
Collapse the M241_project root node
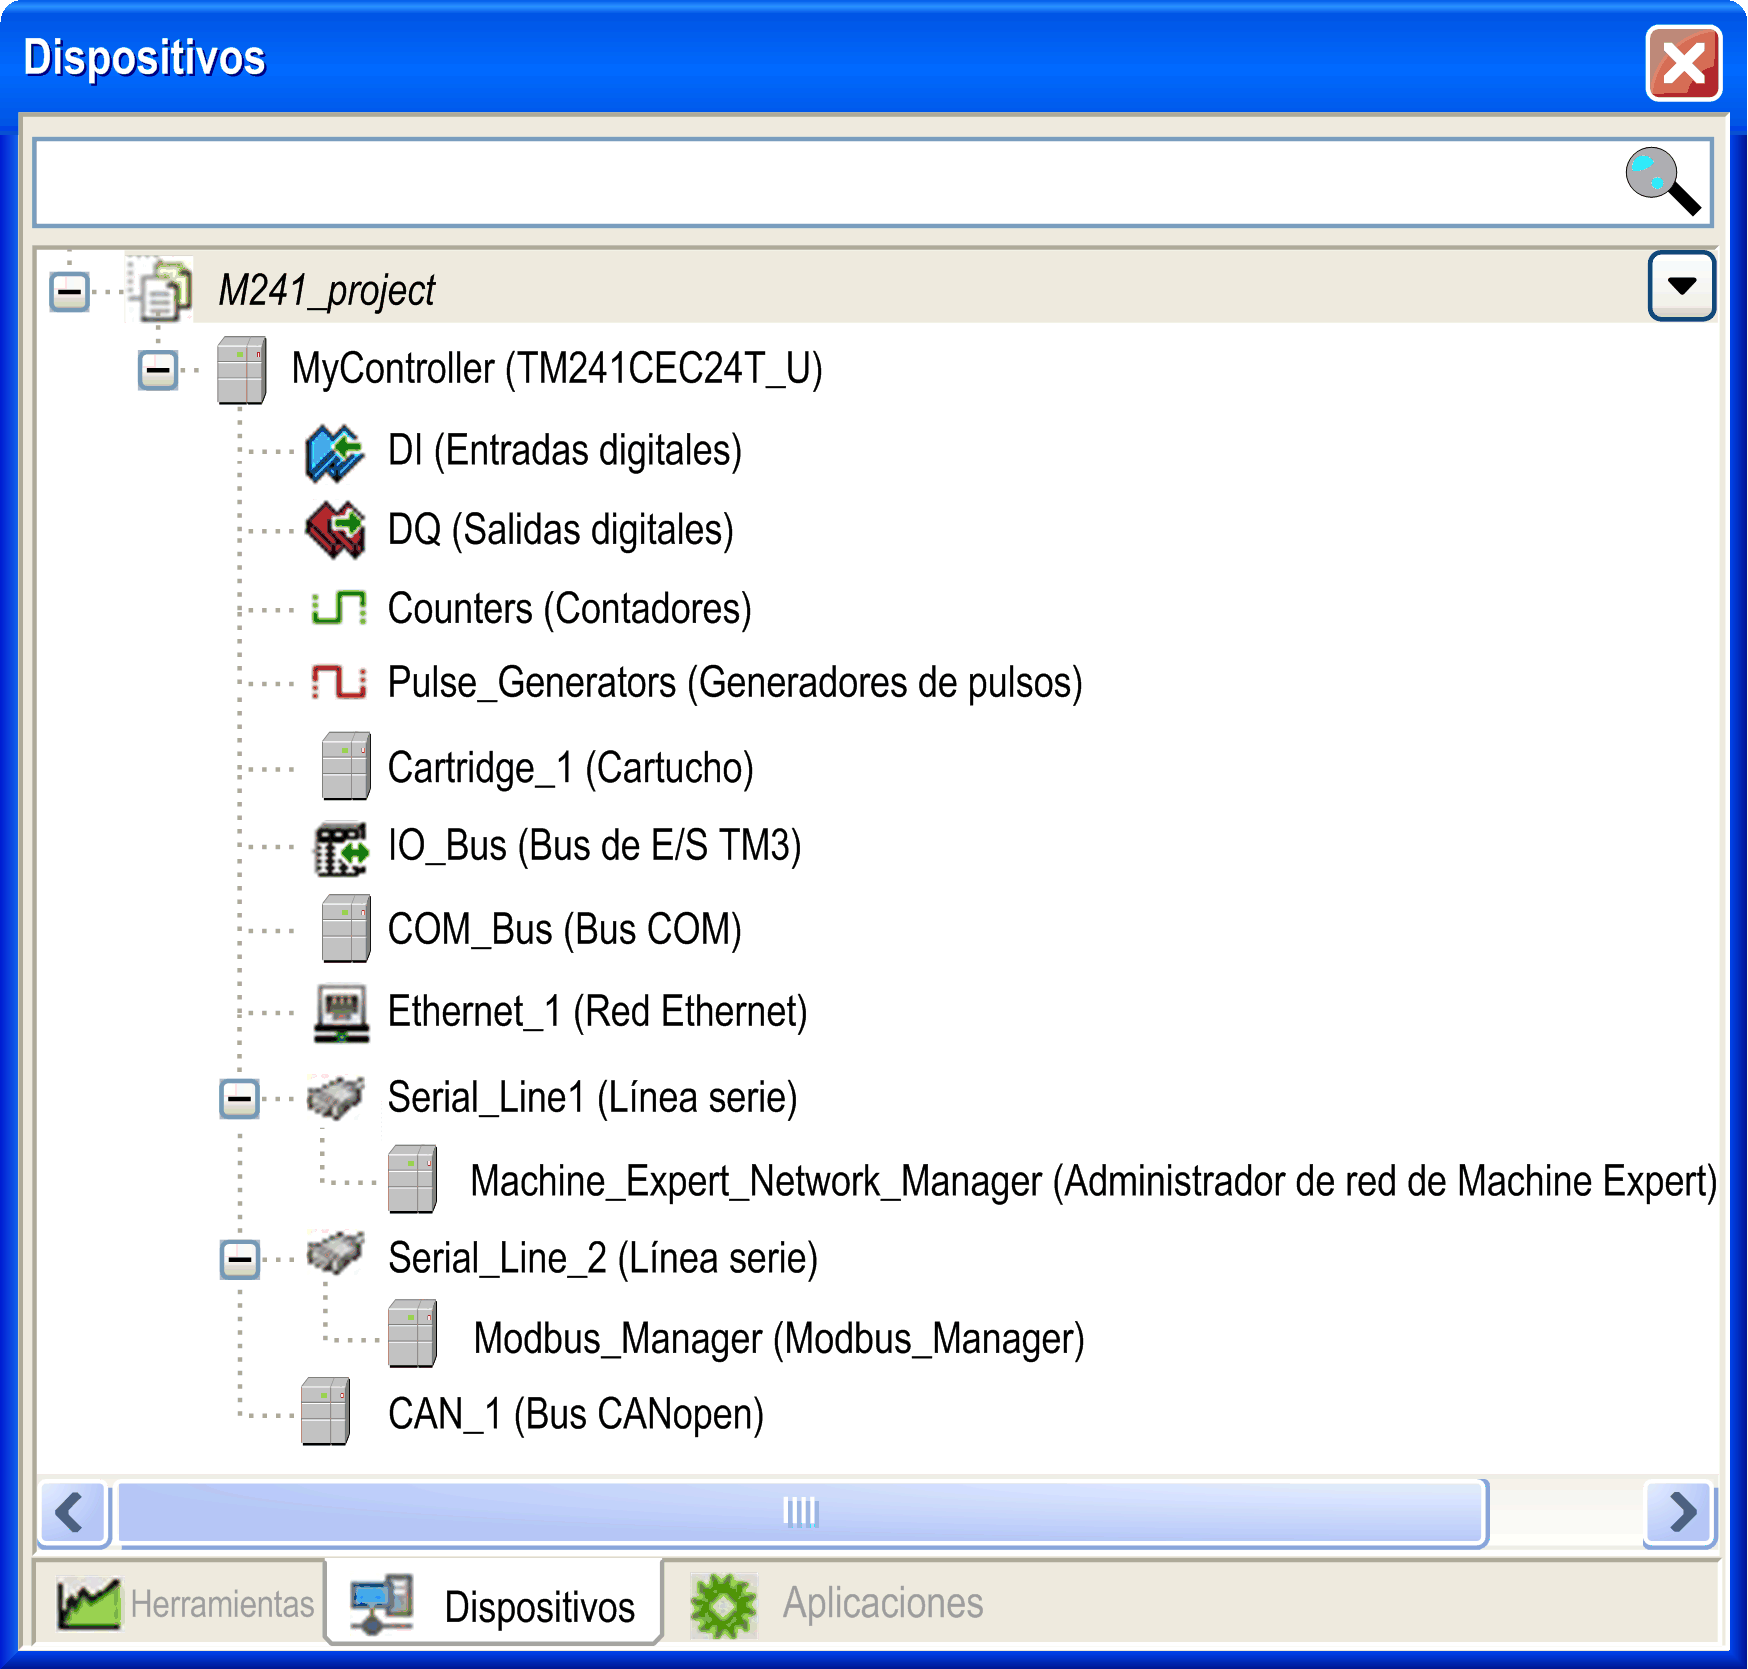click(70, 291)
